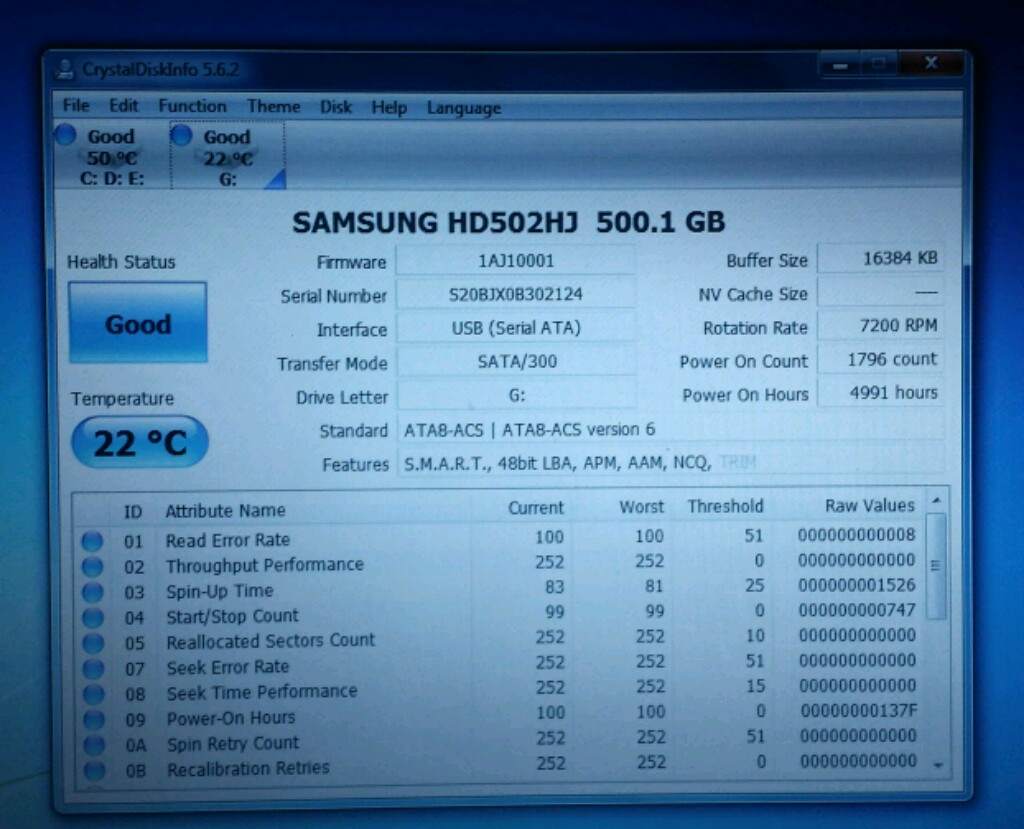Select the Seek Error Rate row

[x=228, y=667]
